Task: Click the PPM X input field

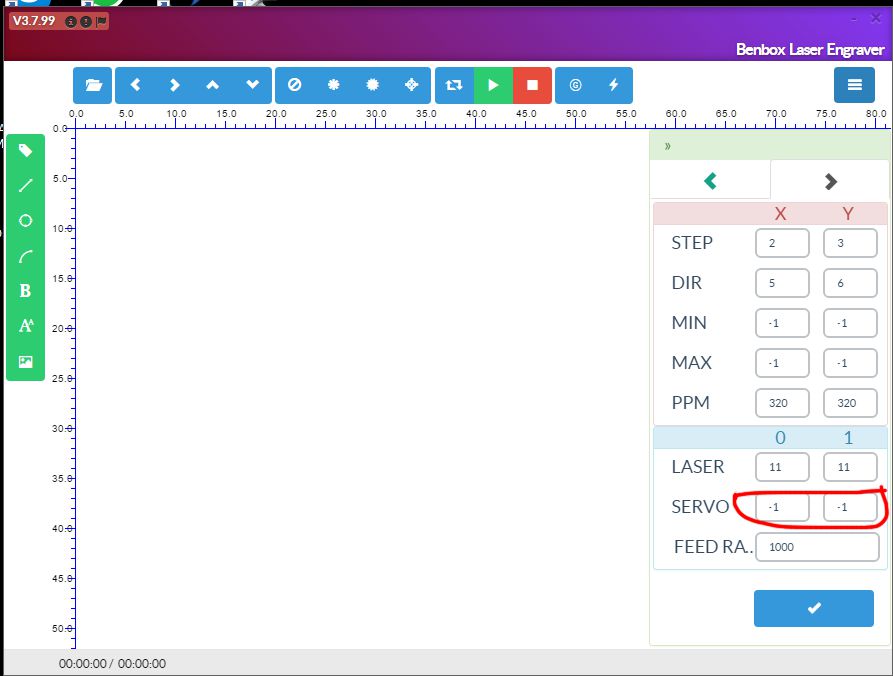Action: point(782,403)
